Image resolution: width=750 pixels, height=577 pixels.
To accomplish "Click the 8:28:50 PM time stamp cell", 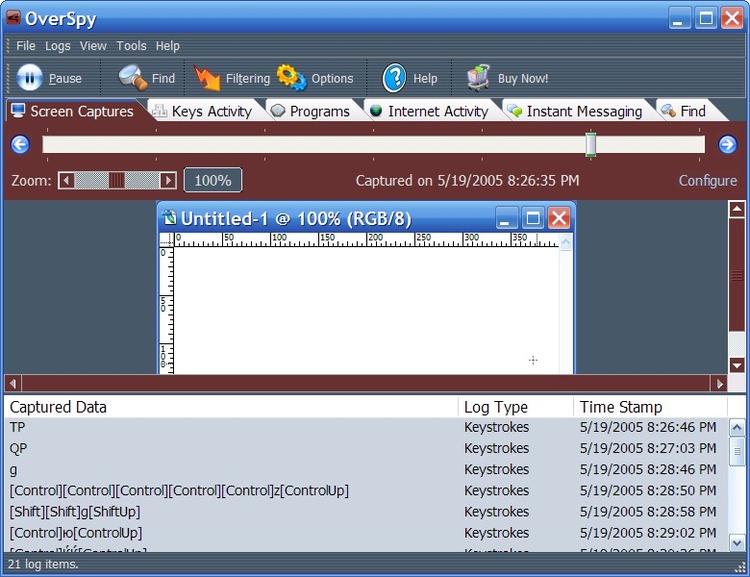I will pos(648,490).
